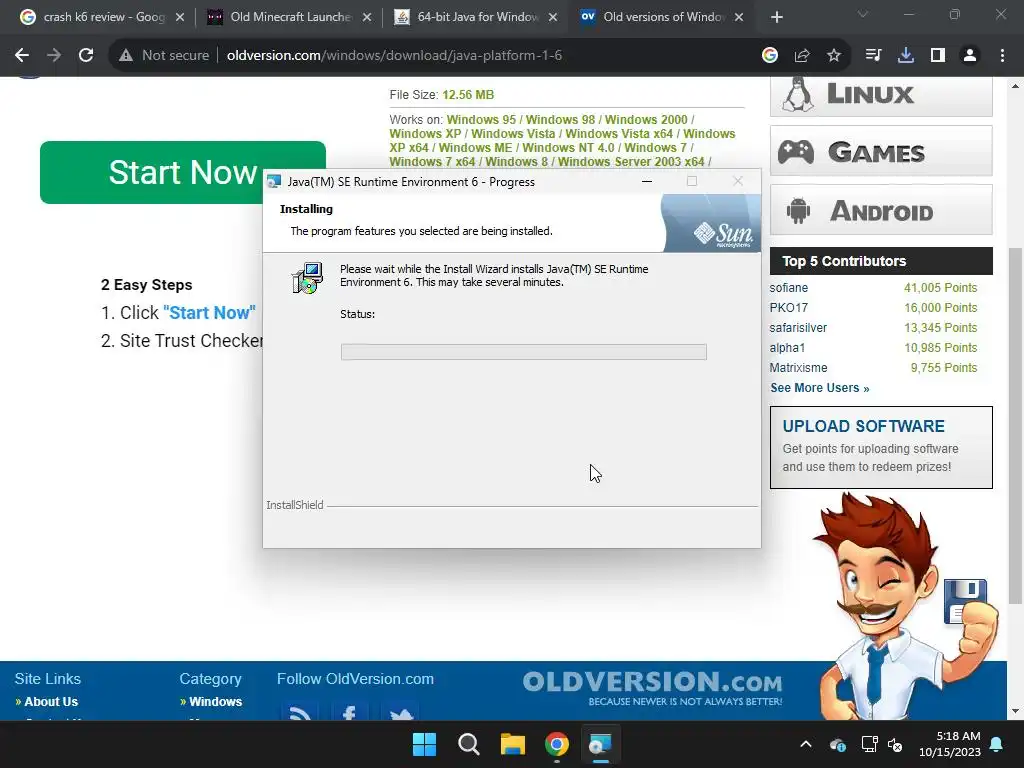Click the Java installer taskbar icon
Viewport: 1024px width, 768px height.
pyautogui.click(x=600, y=744)
